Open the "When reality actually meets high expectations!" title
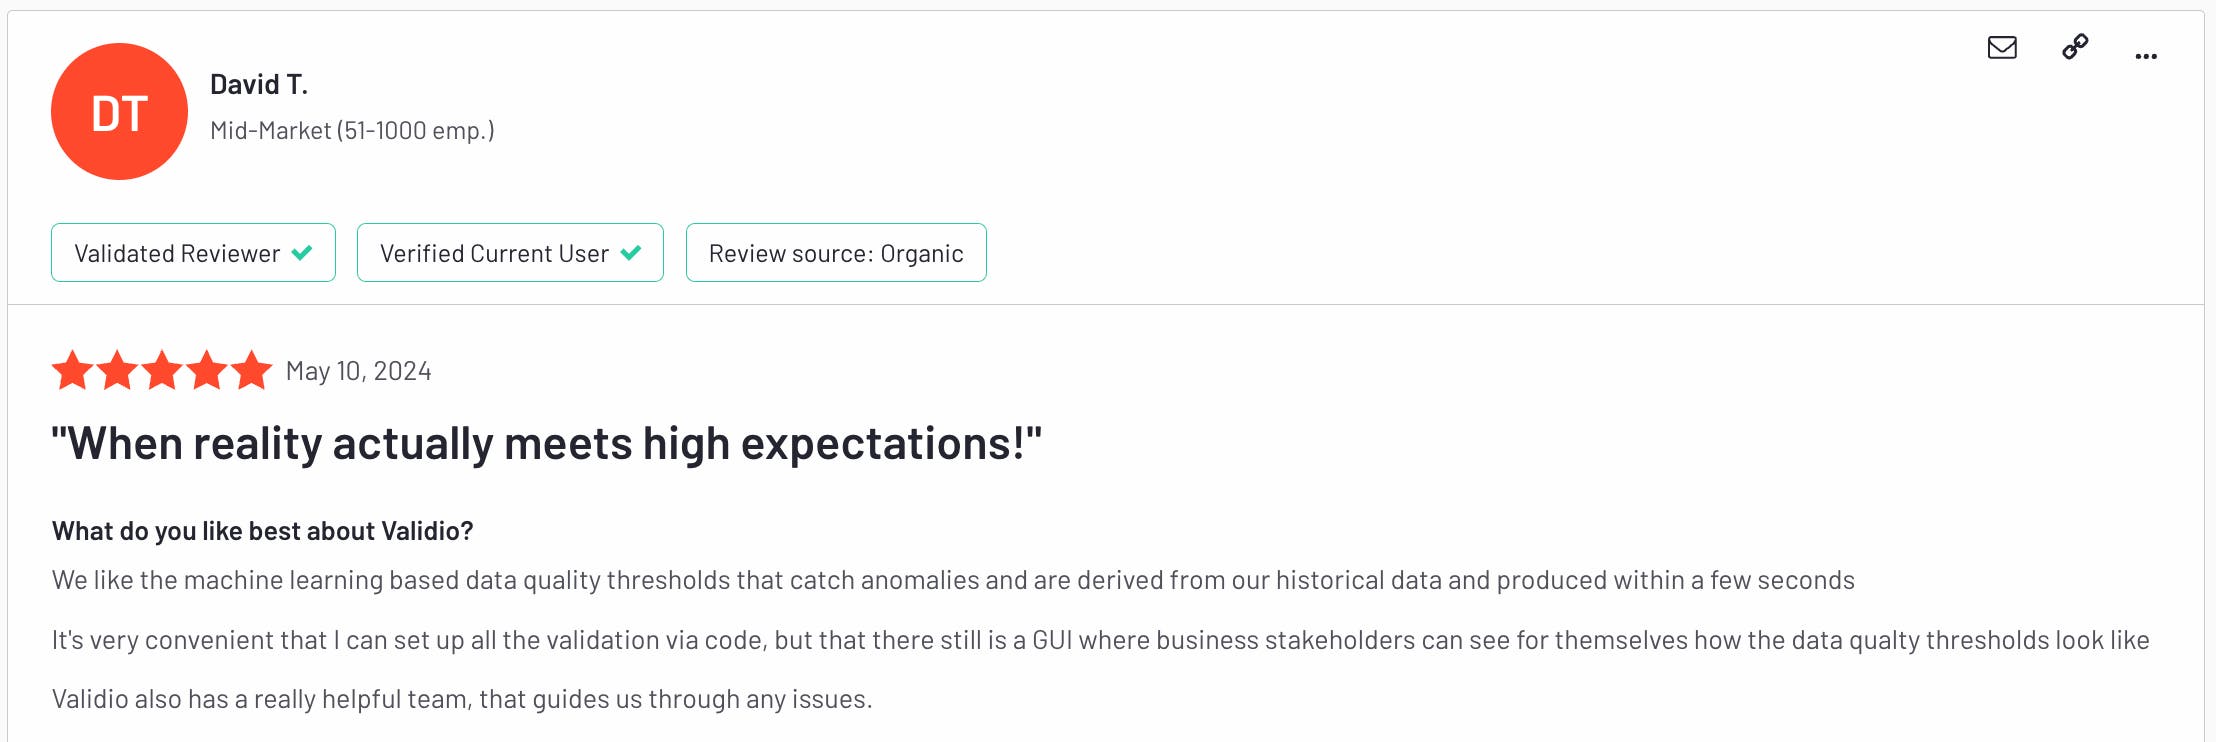 pyautogui.click(x=546, y=444)
